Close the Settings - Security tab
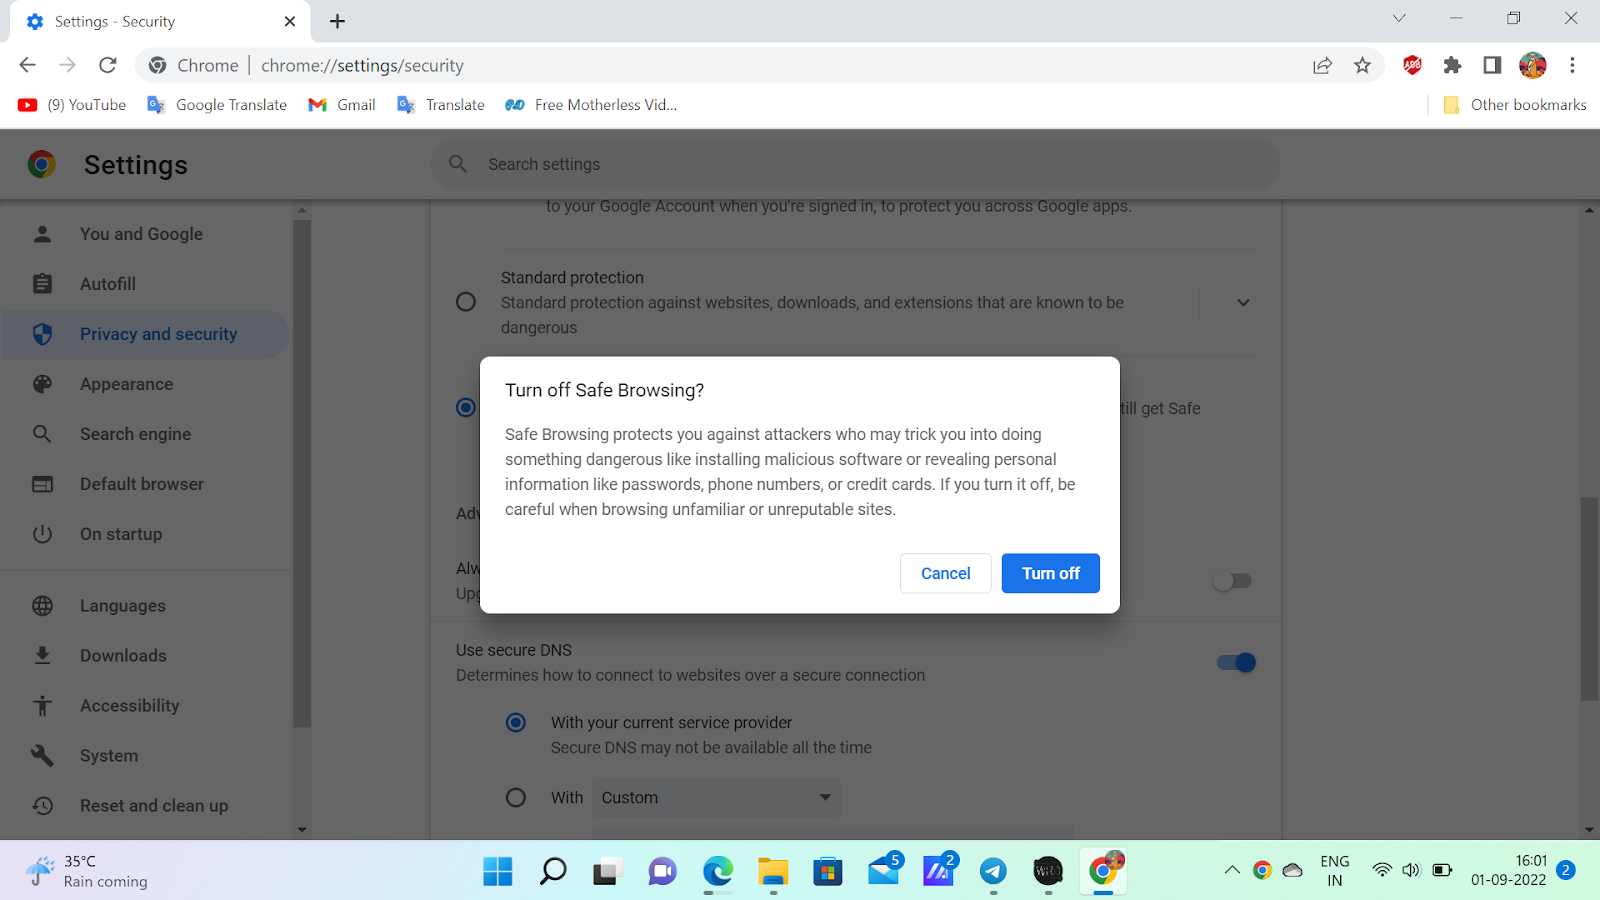Viewport: 1600px width, 900px height. point(290,21)
